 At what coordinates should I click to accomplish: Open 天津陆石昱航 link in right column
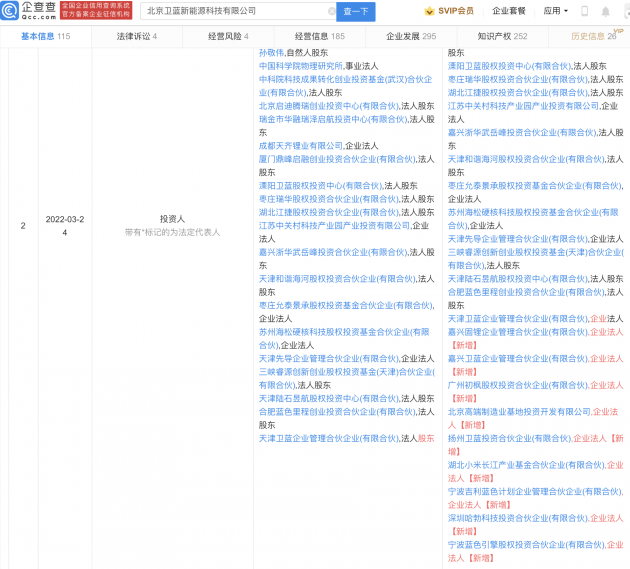[518, 278]
